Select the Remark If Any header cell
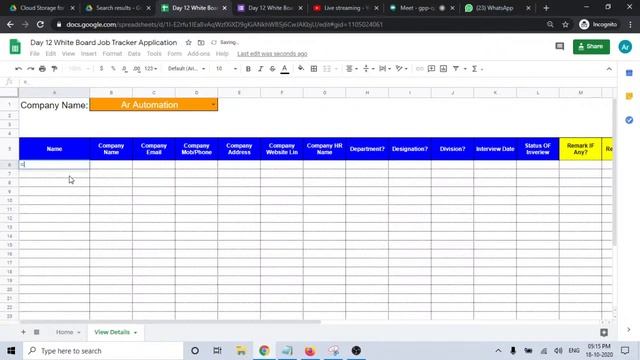Viewport: 640px width, 360px height. (x=580, y=149)
